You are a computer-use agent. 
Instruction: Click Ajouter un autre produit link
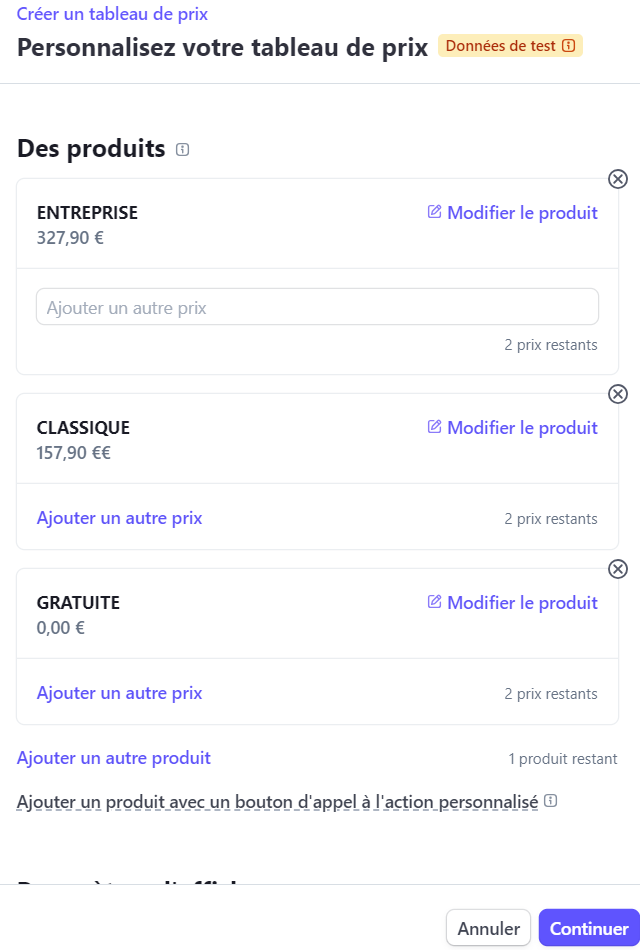114,758
